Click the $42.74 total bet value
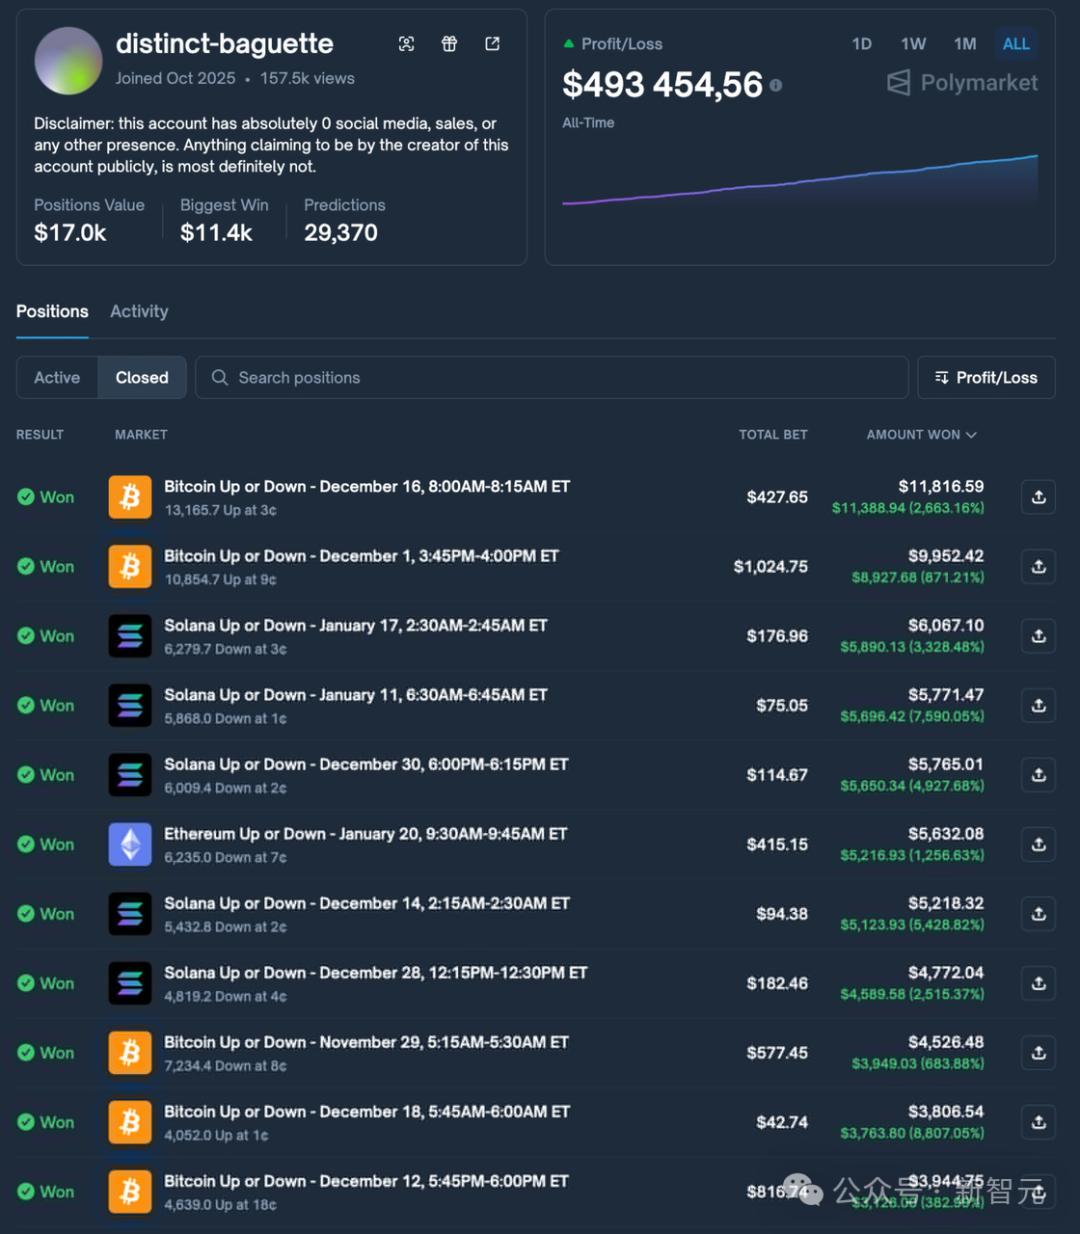This screenshot has width=1080, height=1234. (782, 1122)
